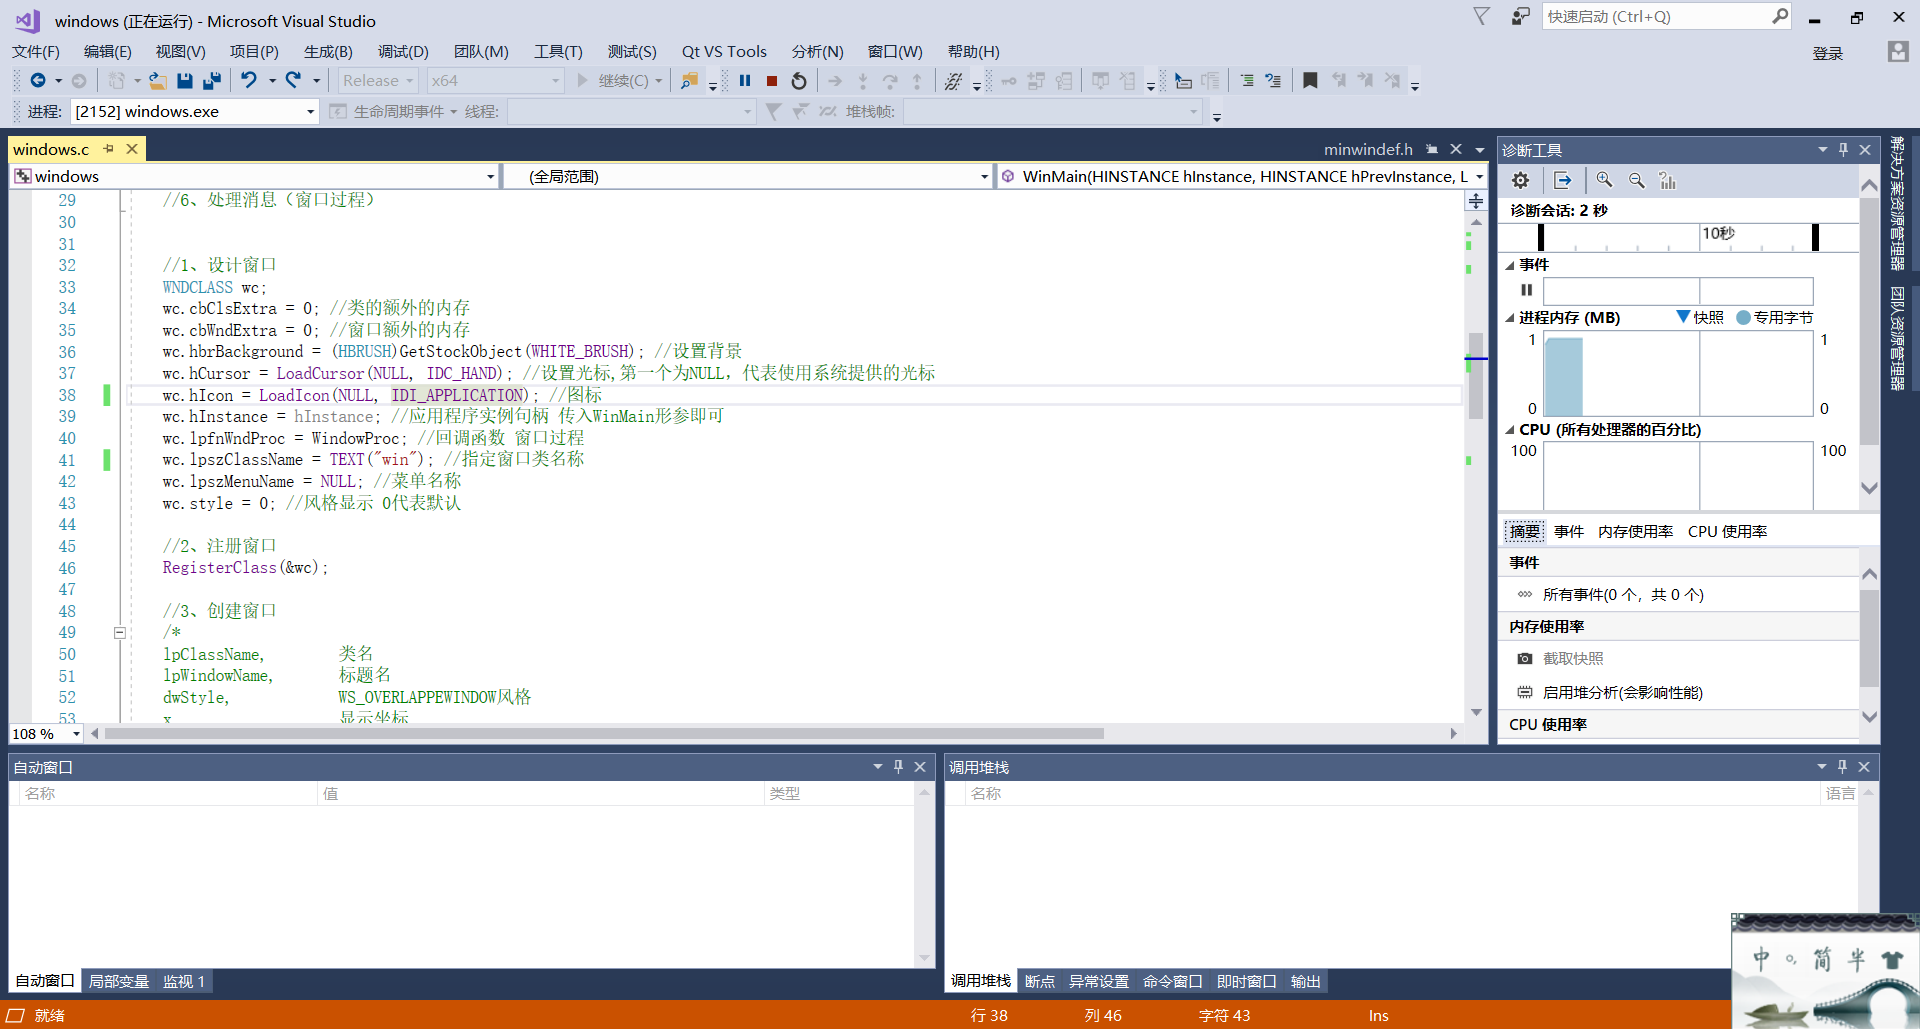The width and height of the screenshot is (1920, 1029).
Task: Click the split editor handle above scrollbar
Action: (x=1476, y=202)
